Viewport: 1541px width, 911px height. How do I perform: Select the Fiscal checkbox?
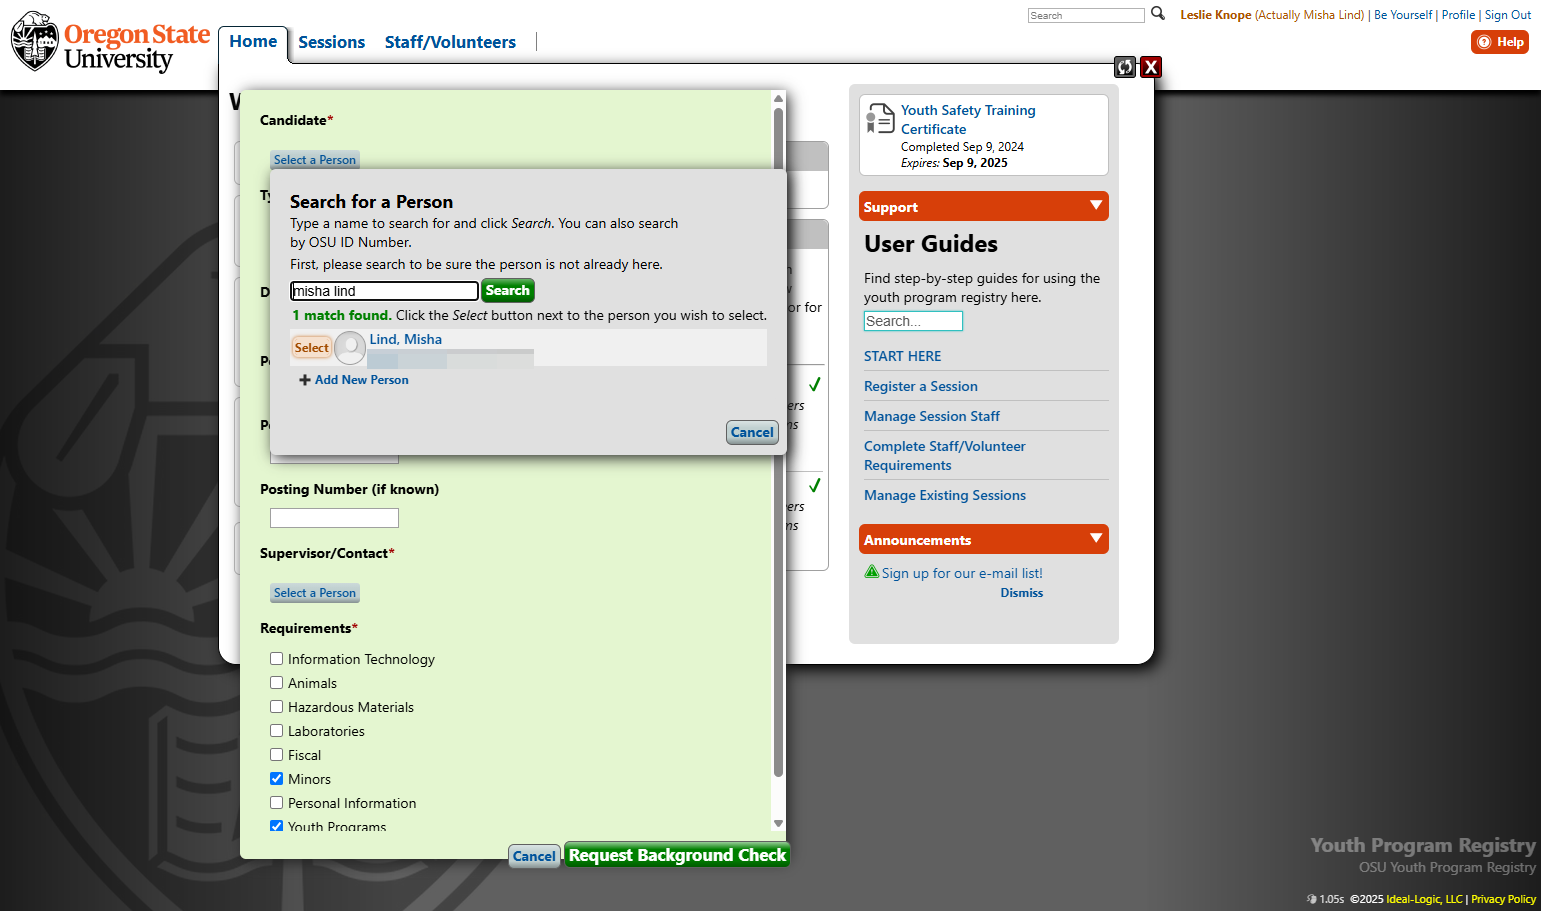click(x=277, y=755)
